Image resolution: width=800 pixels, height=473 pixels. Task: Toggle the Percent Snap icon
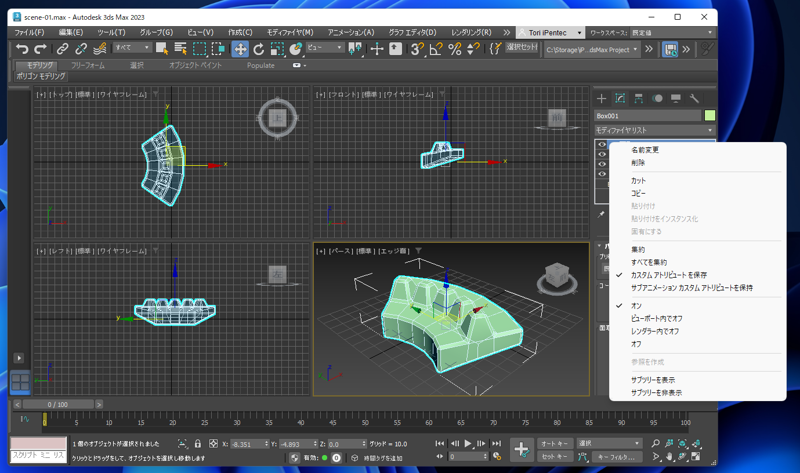455,49
